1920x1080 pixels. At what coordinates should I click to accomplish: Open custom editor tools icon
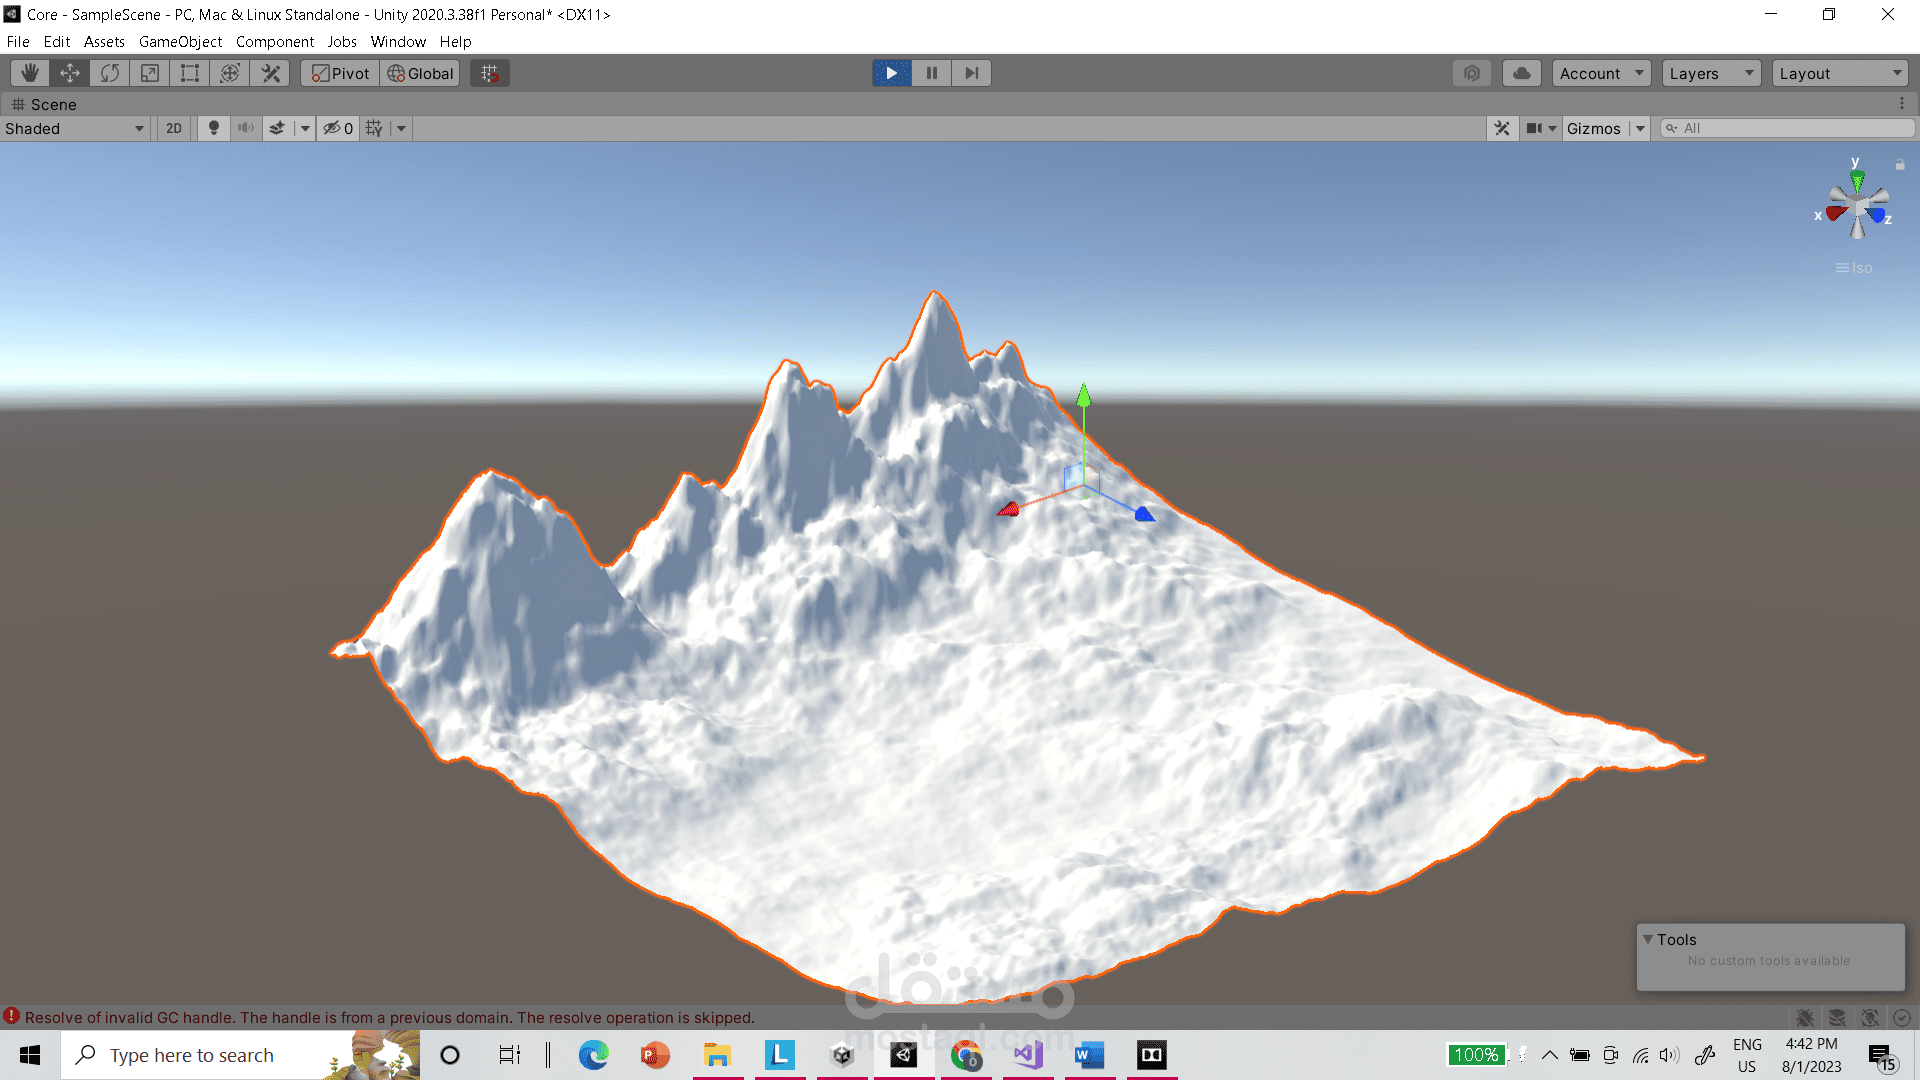click(x=271, y=73)
